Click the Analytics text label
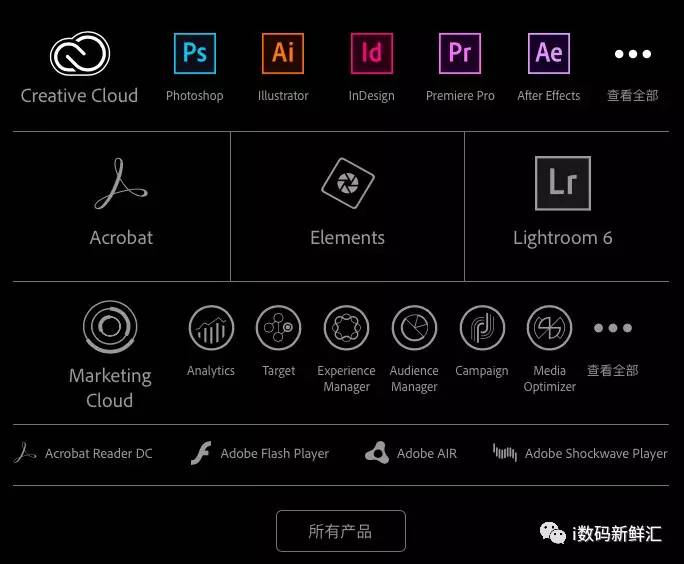 click(211, 371)
